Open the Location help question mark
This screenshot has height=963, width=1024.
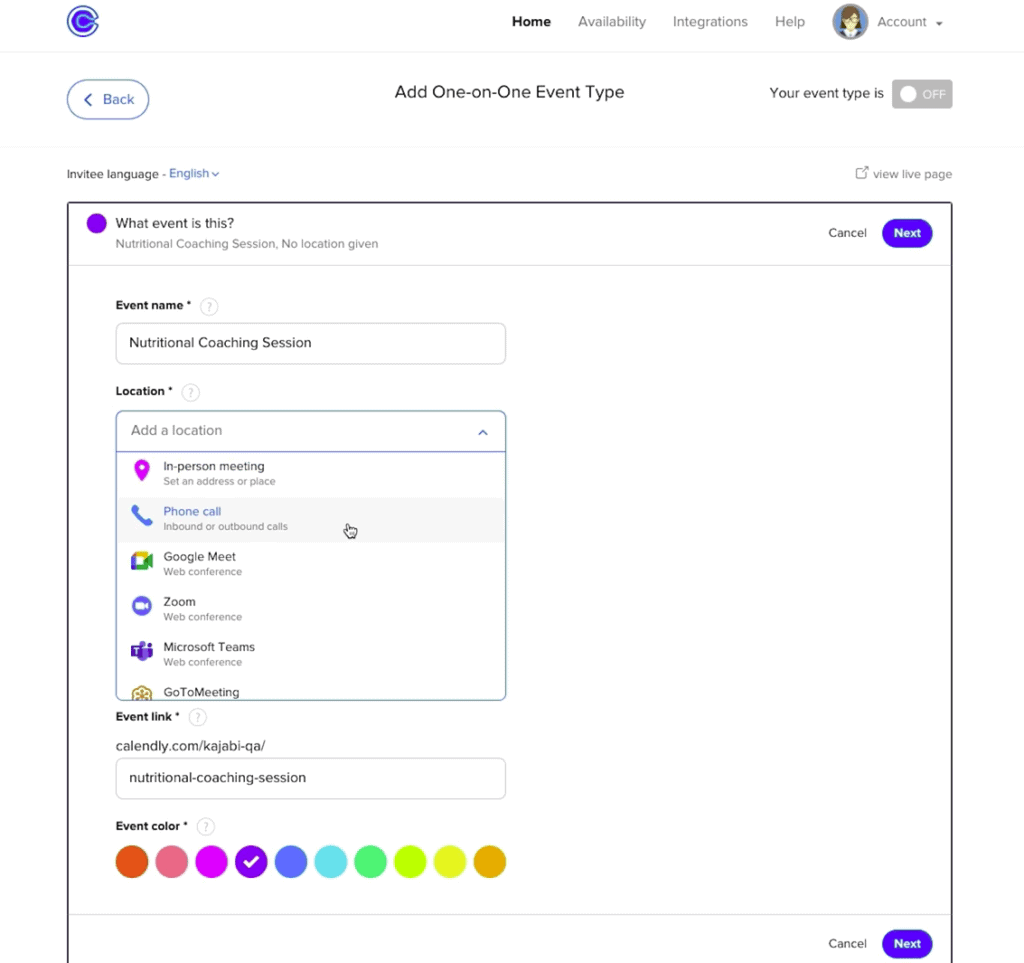(190, 392)
